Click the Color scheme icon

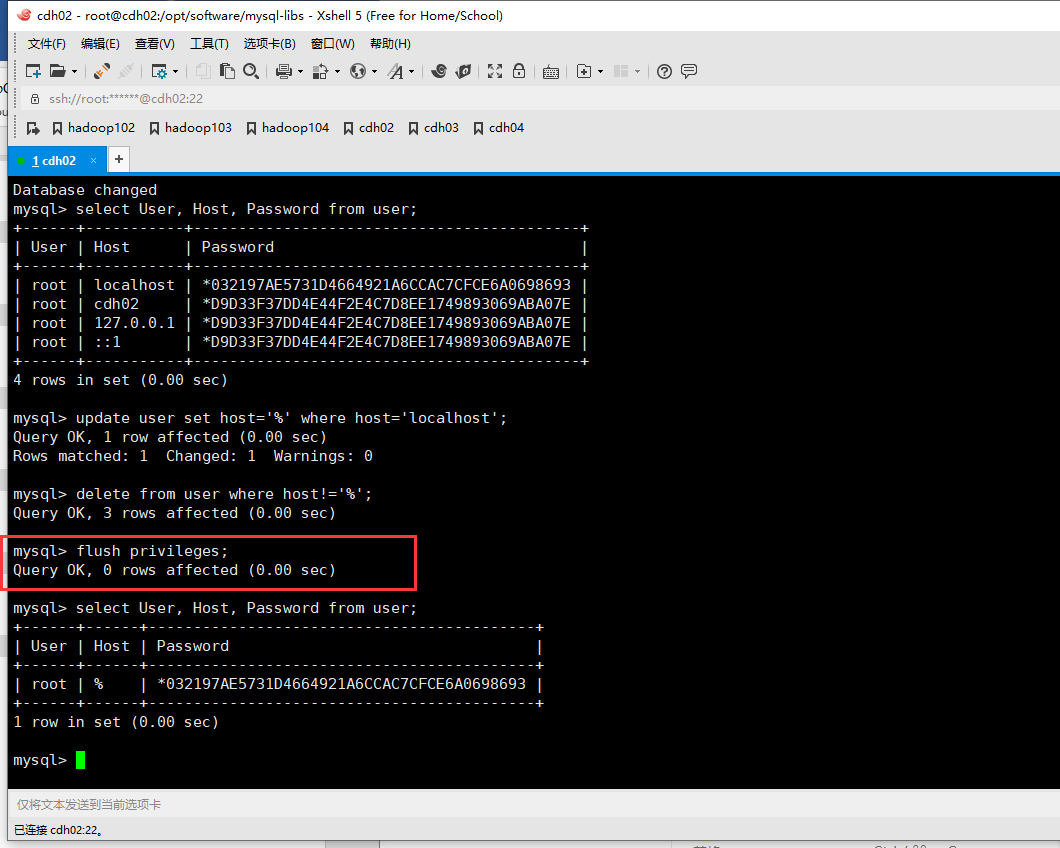[x=320, y=71]
